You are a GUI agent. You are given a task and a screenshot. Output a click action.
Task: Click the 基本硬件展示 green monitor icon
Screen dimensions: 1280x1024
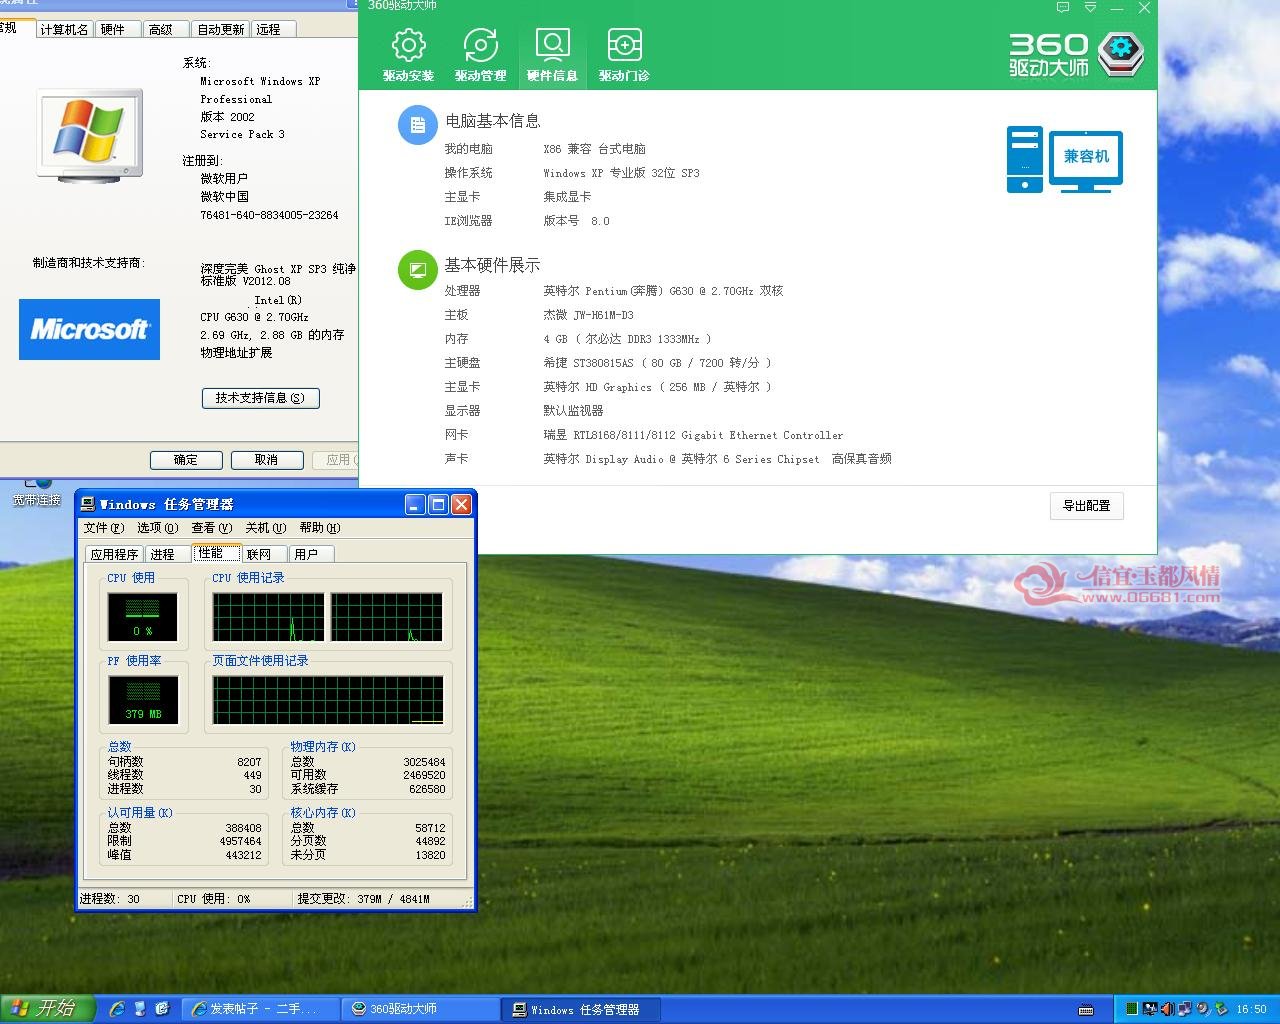[417, 270]
